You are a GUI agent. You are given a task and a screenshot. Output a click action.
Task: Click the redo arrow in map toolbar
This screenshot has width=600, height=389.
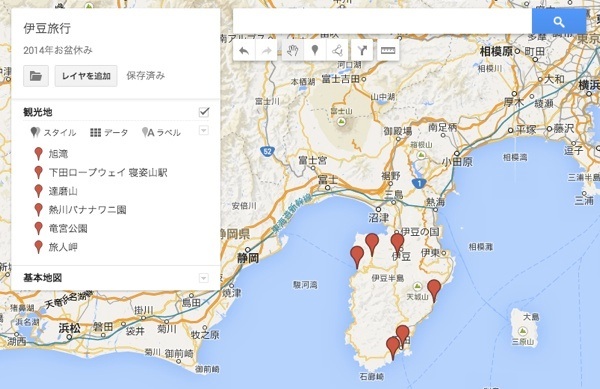(x=266, y=50)
